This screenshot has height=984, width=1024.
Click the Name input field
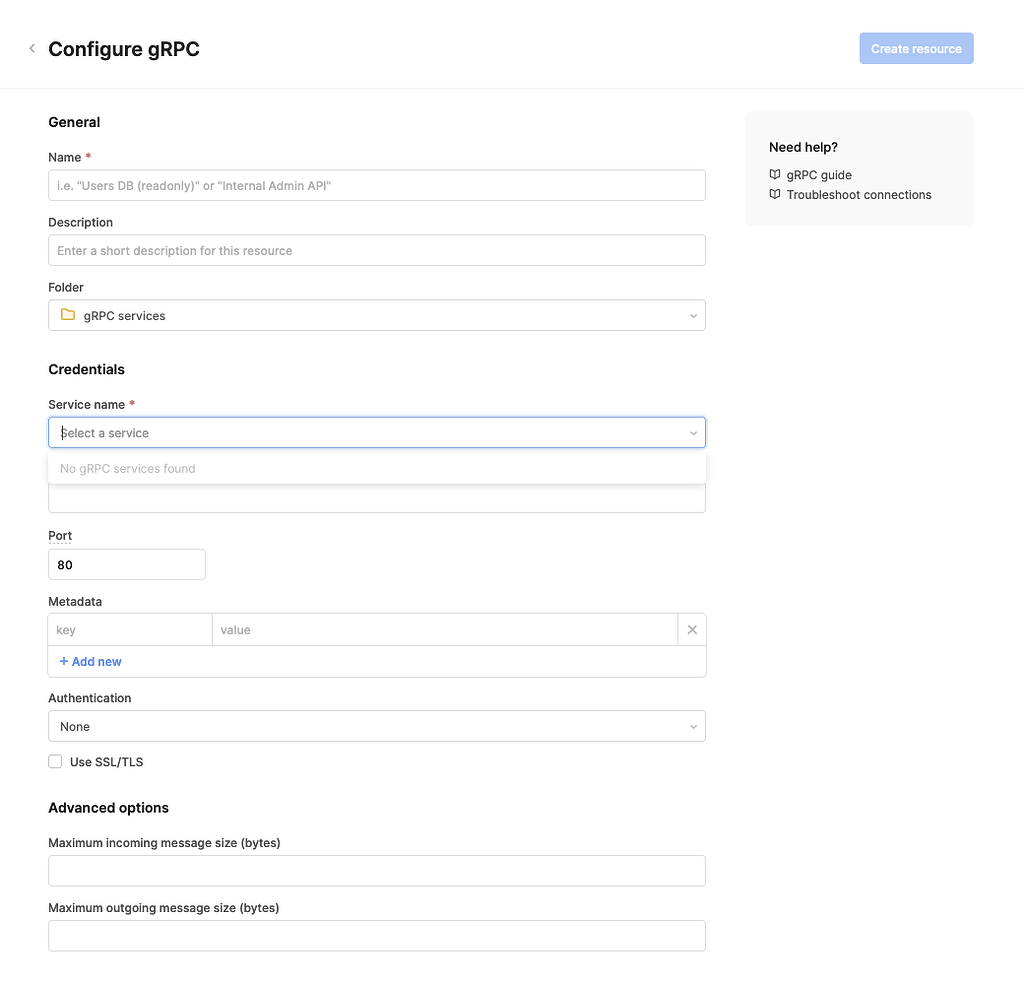(x=377, y=185)
